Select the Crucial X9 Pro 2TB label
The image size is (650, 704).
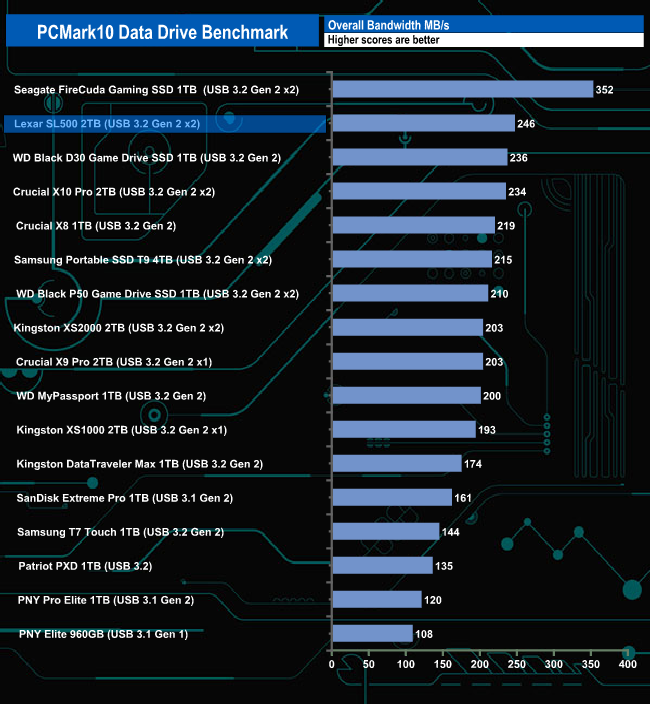point(114,362)
